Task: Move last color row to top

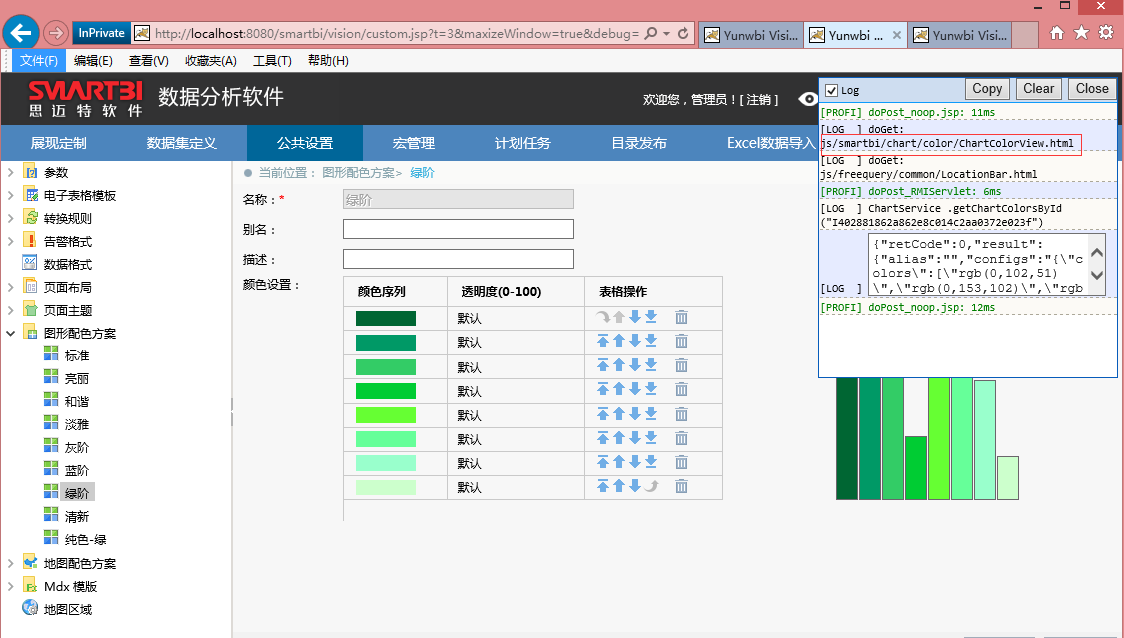Action: click(603, 486)
